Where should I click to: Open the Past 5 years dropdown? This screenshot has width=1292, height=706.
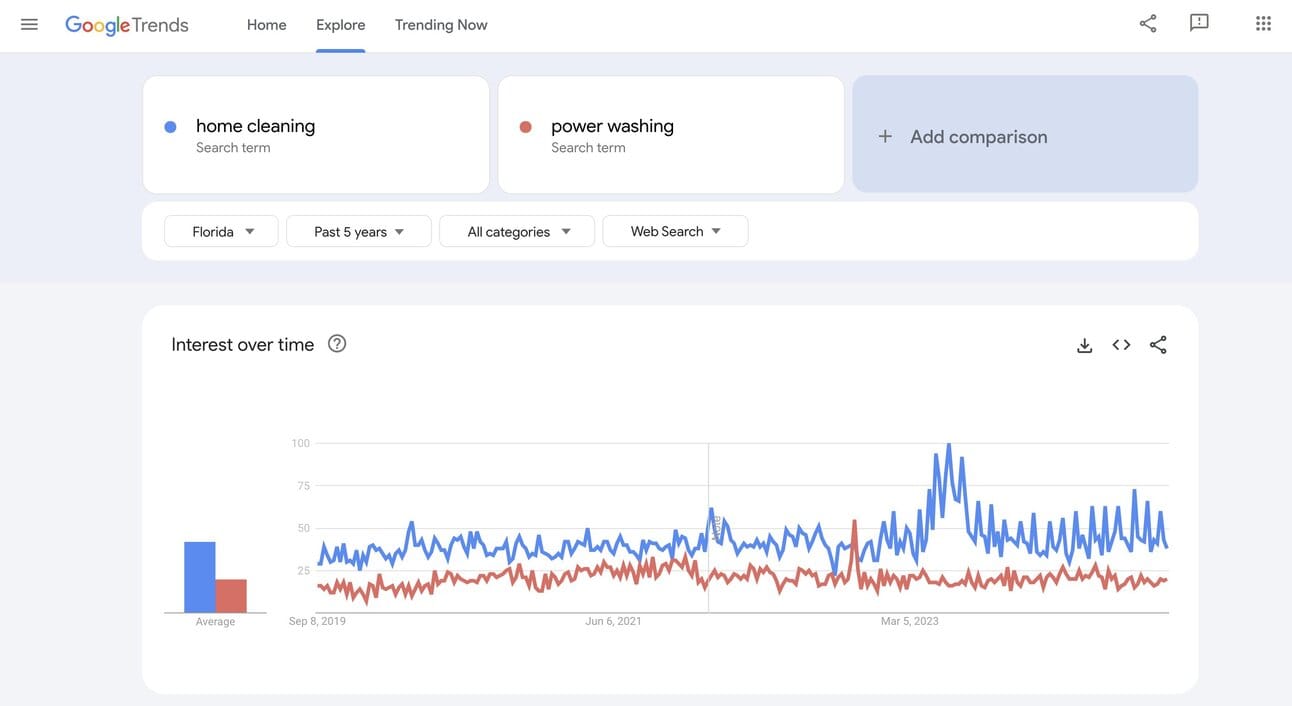(358, 231)
